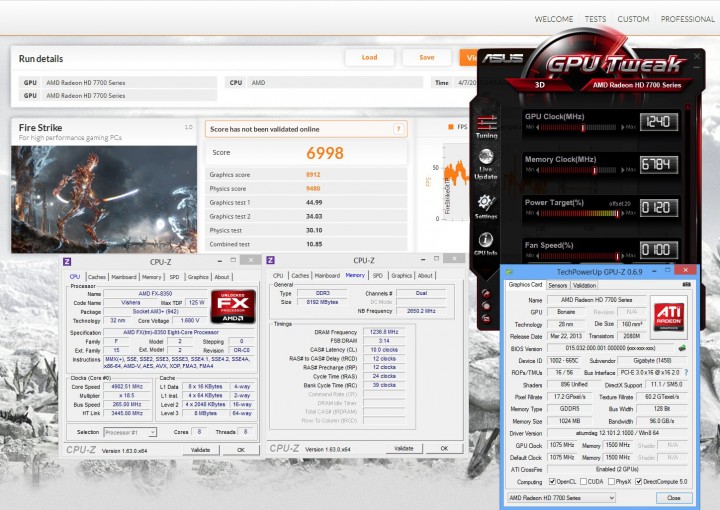Click the Power Target Min arrow

pos(538,213)
